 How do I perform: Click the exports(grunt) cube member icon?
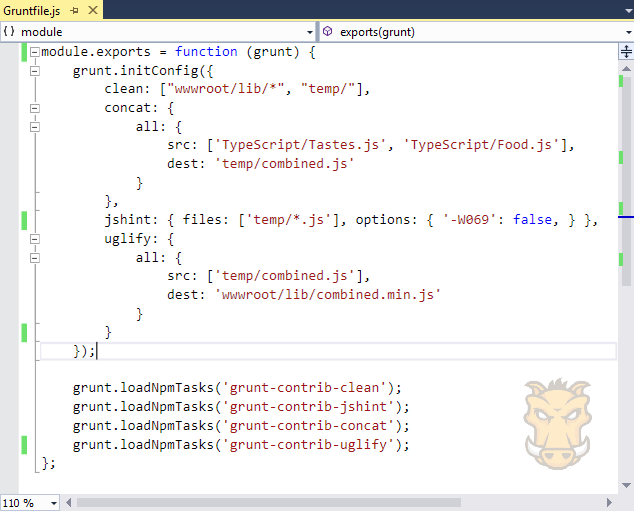328,31
